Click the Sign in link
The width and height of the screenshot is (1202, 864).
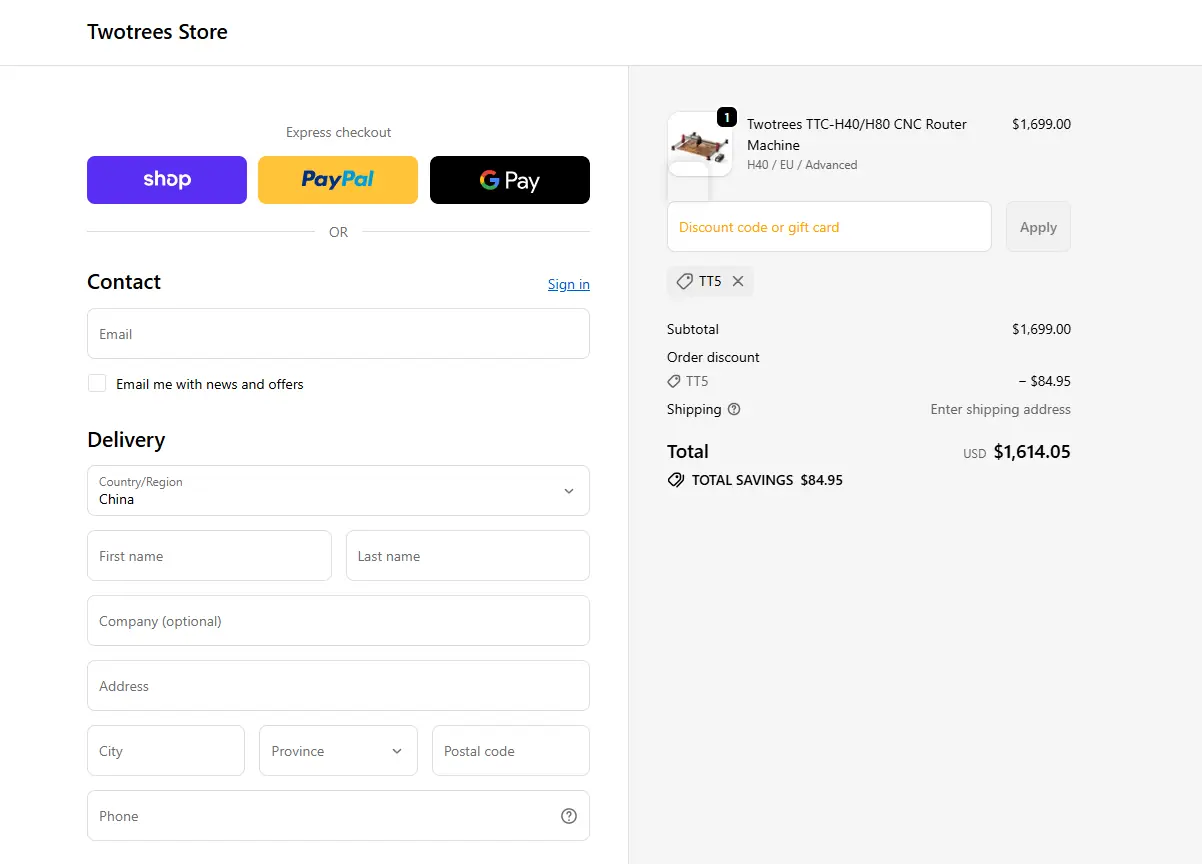click(x=568, y=284)
